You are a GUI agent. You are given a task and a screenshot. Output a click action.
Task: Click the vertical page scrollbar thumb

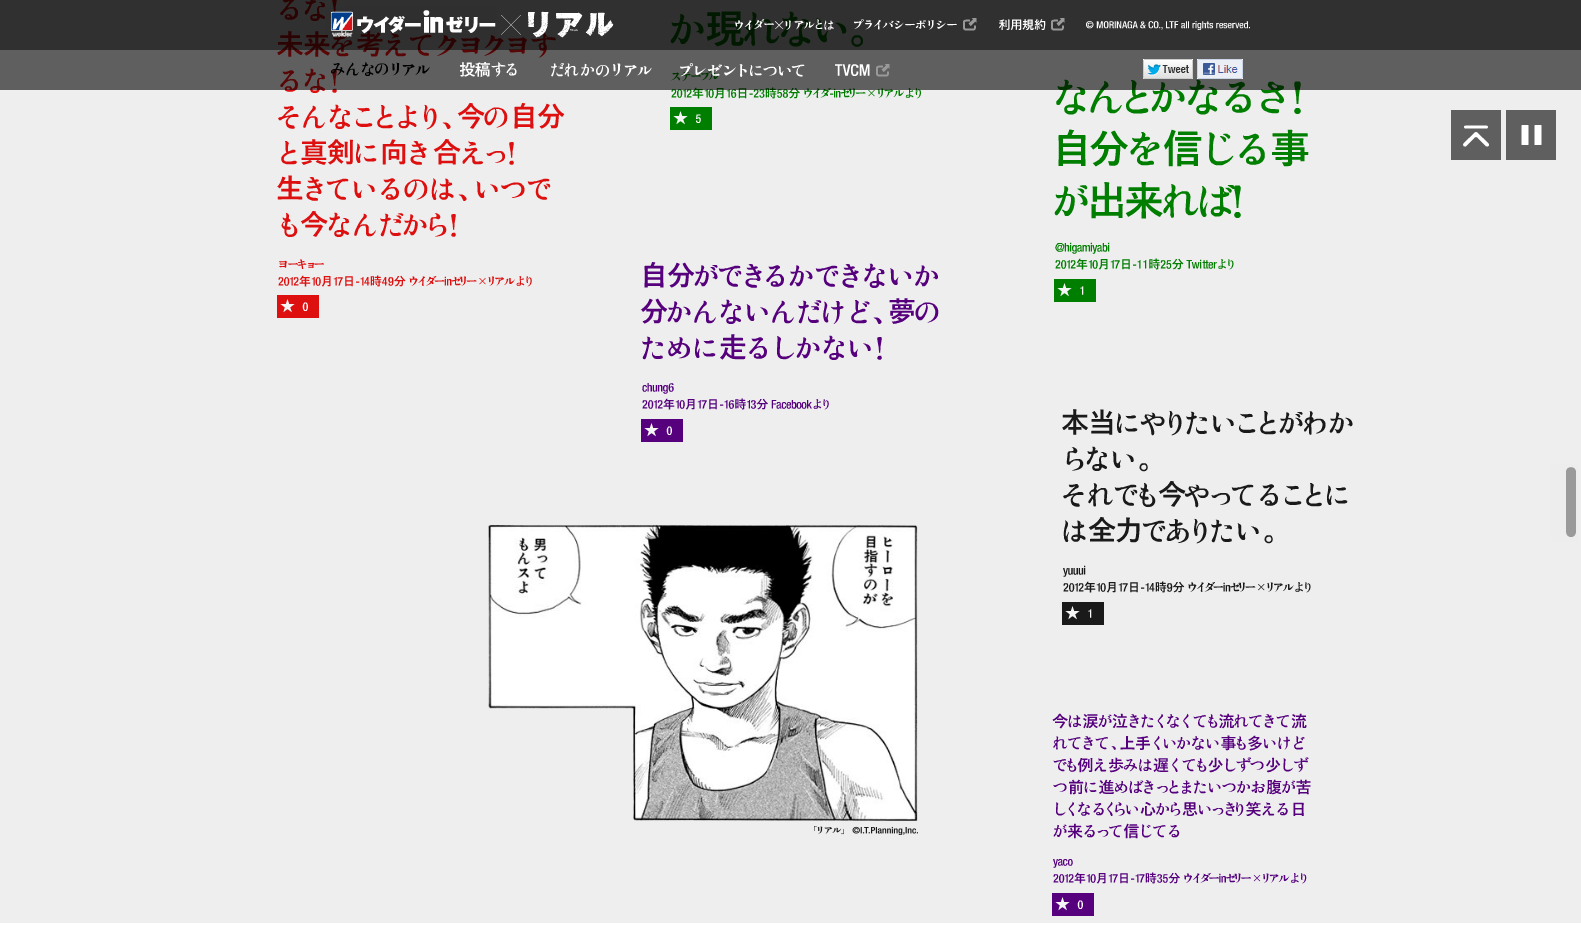[x=1570, y=501]
